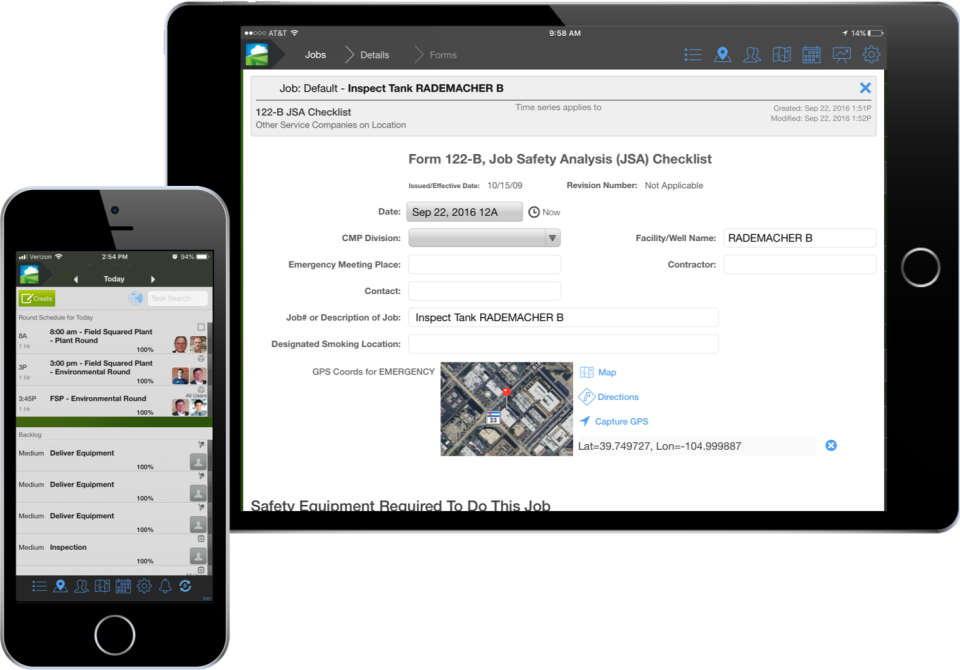Tap the contacts icon in the top toolbar

[x=752, y=54]
